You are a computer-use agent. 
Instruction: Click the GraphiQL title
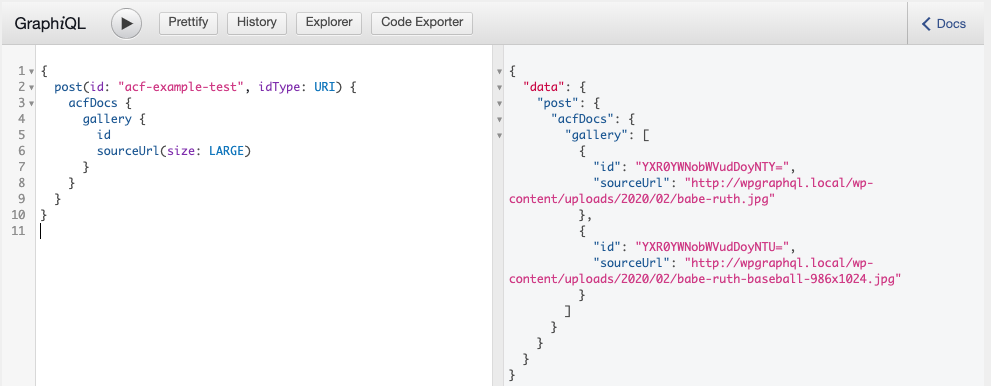pos(50,23)
